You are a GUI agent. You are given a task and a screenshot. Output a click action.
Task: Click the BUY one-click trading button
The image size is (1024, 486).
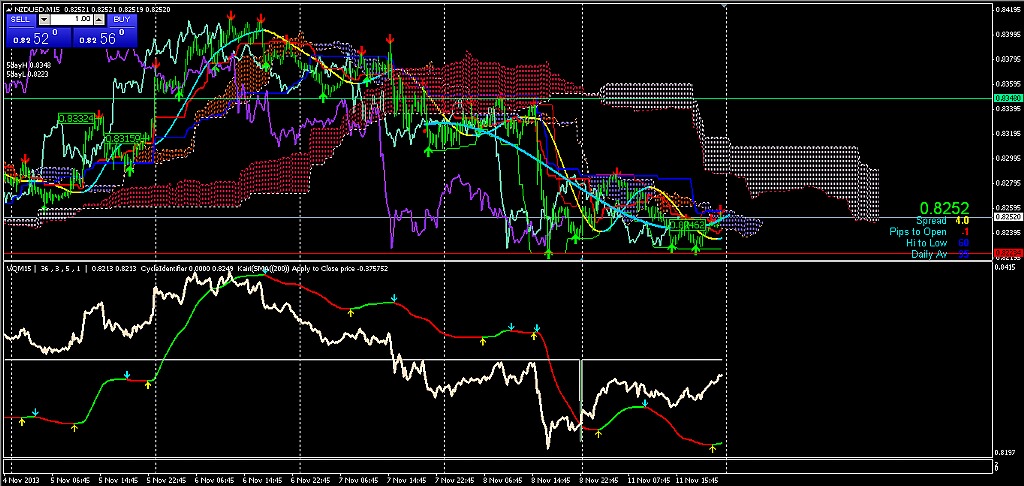click(122, 20)
